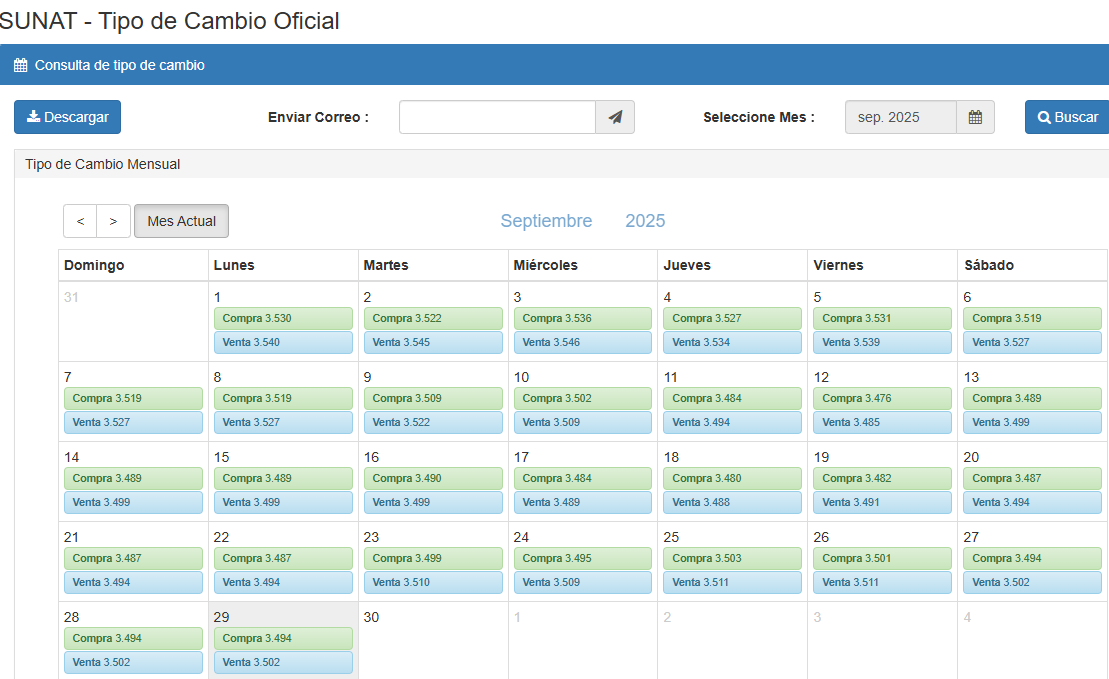Select the Compra 3.530 entry on day 1
The width and height of the screenshot is (1109, 679).
point(283,318)
